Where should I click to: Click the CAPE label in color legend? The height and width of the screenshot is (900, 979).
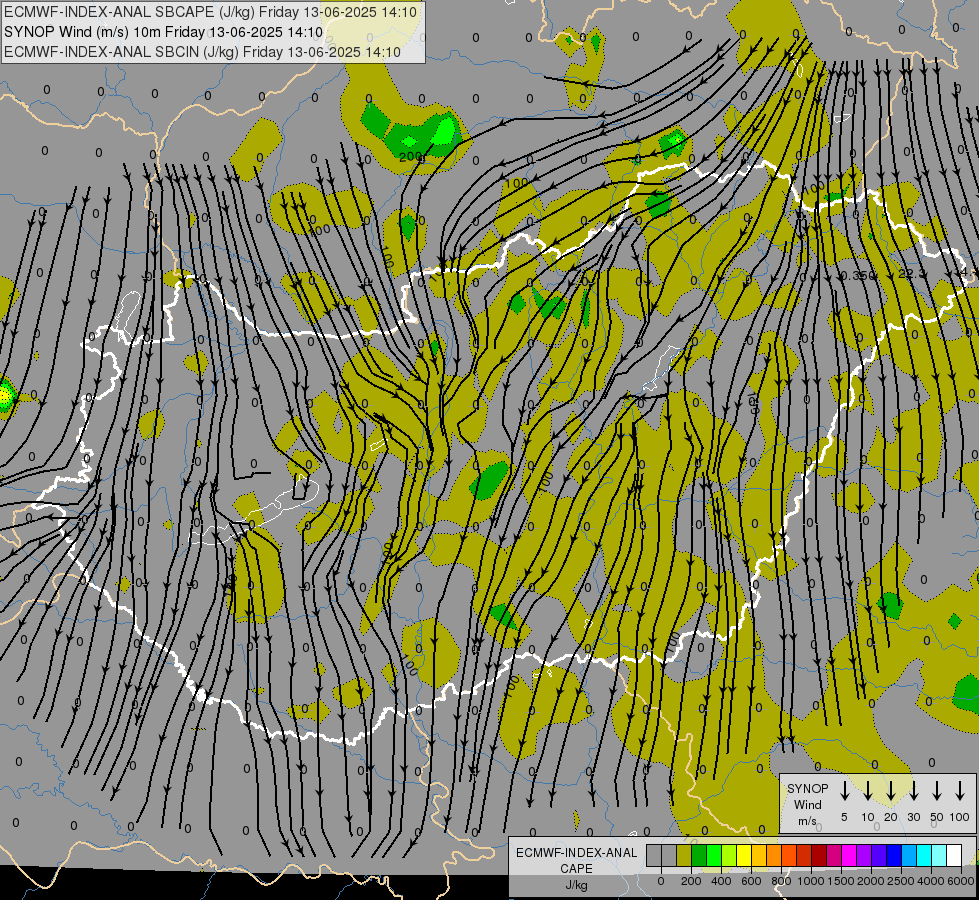[x=576, y=869]
